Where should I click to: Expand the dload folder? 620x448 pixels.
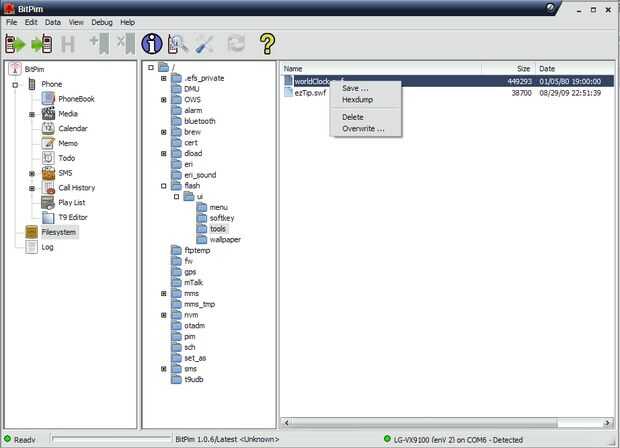(164, 153)
